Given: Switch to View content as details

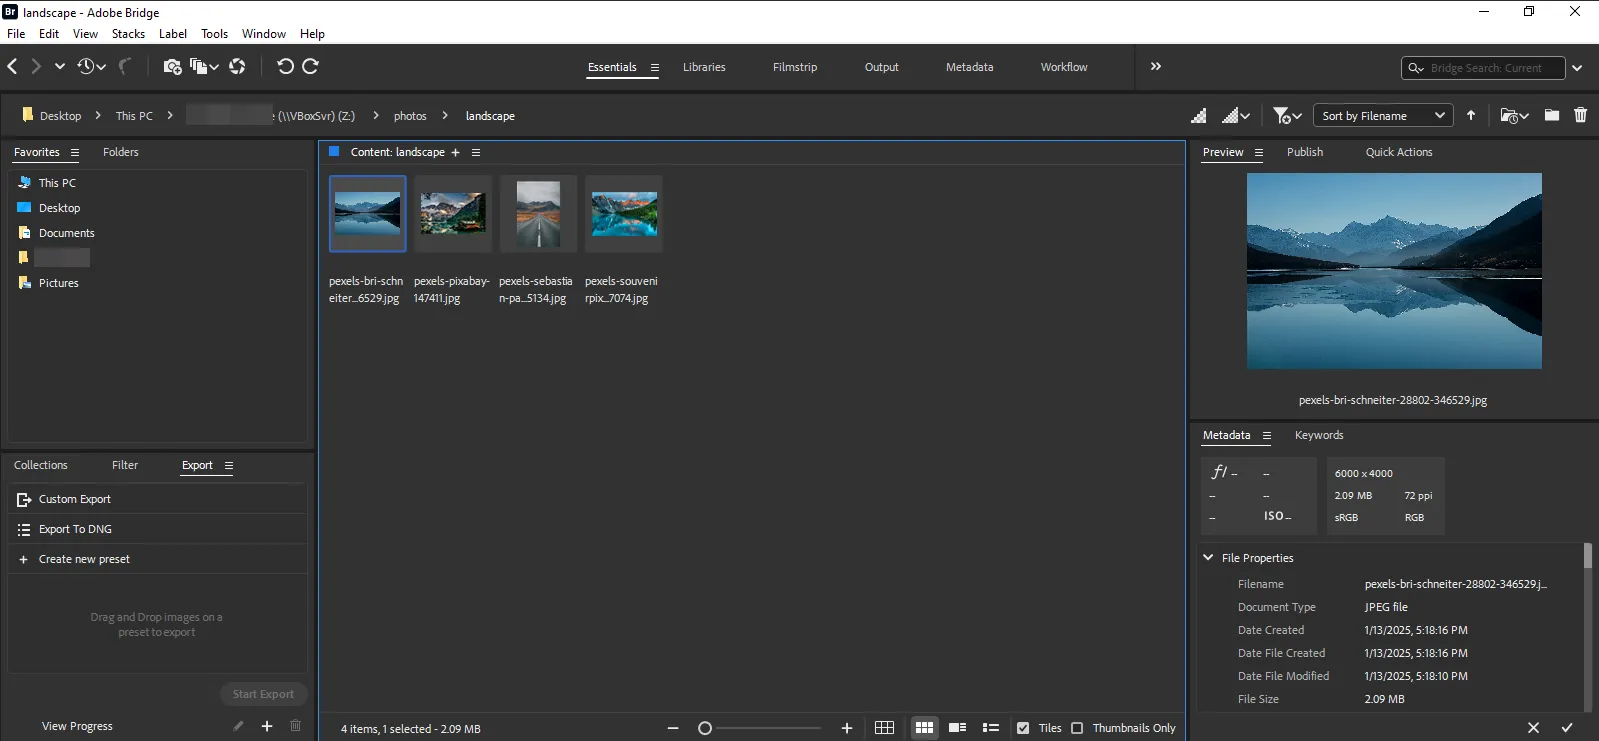Looking at the screenshot, I should coord(957,728).
